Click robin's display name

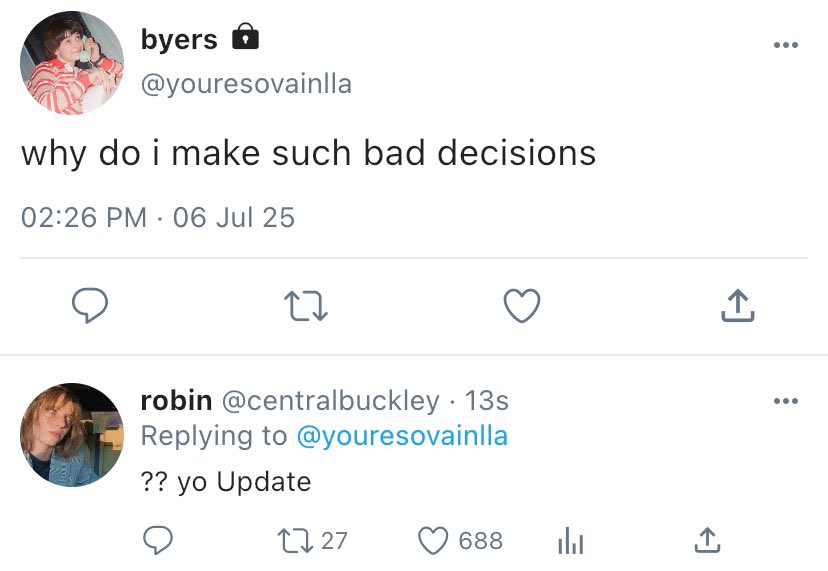[x=176, y=401]
